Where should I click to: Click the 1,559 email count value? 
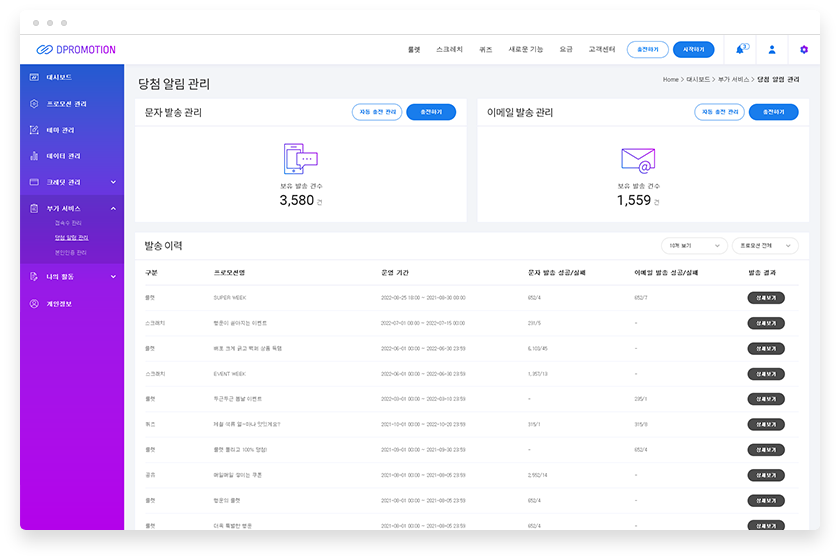tap(634, 200)
